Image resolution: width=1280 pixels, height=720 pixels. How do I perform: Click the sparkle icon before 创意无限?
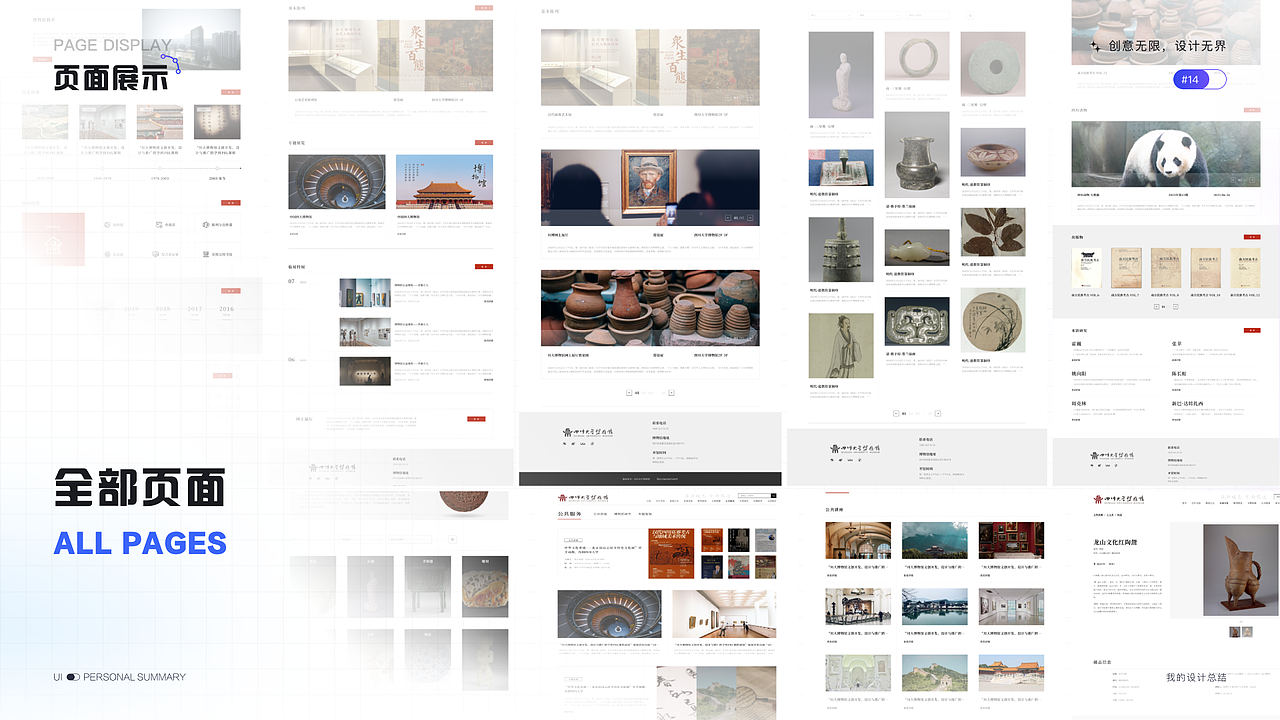1095,46
